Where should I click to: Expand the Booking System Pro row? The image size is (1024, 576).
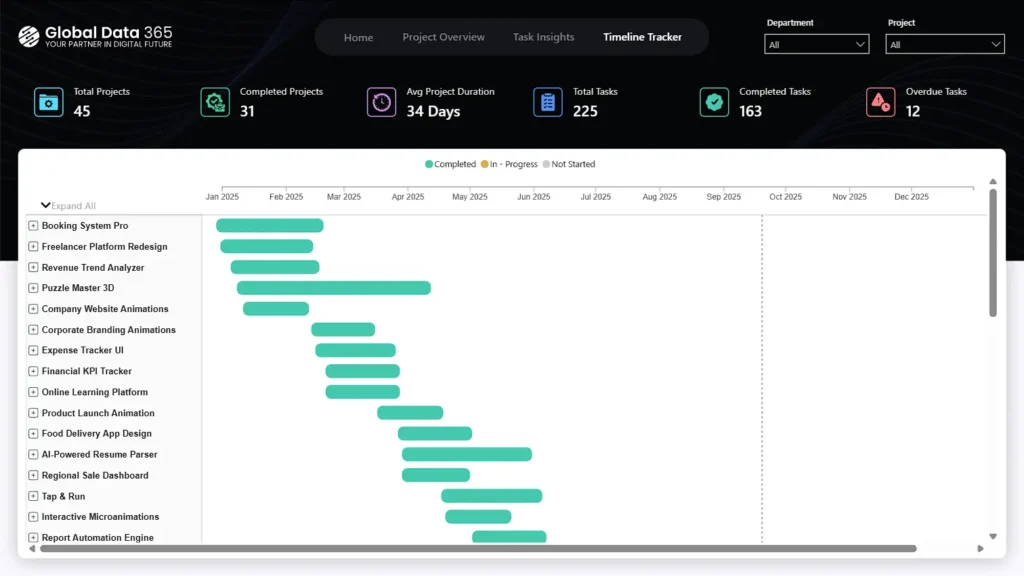click(x=33, y=225)
